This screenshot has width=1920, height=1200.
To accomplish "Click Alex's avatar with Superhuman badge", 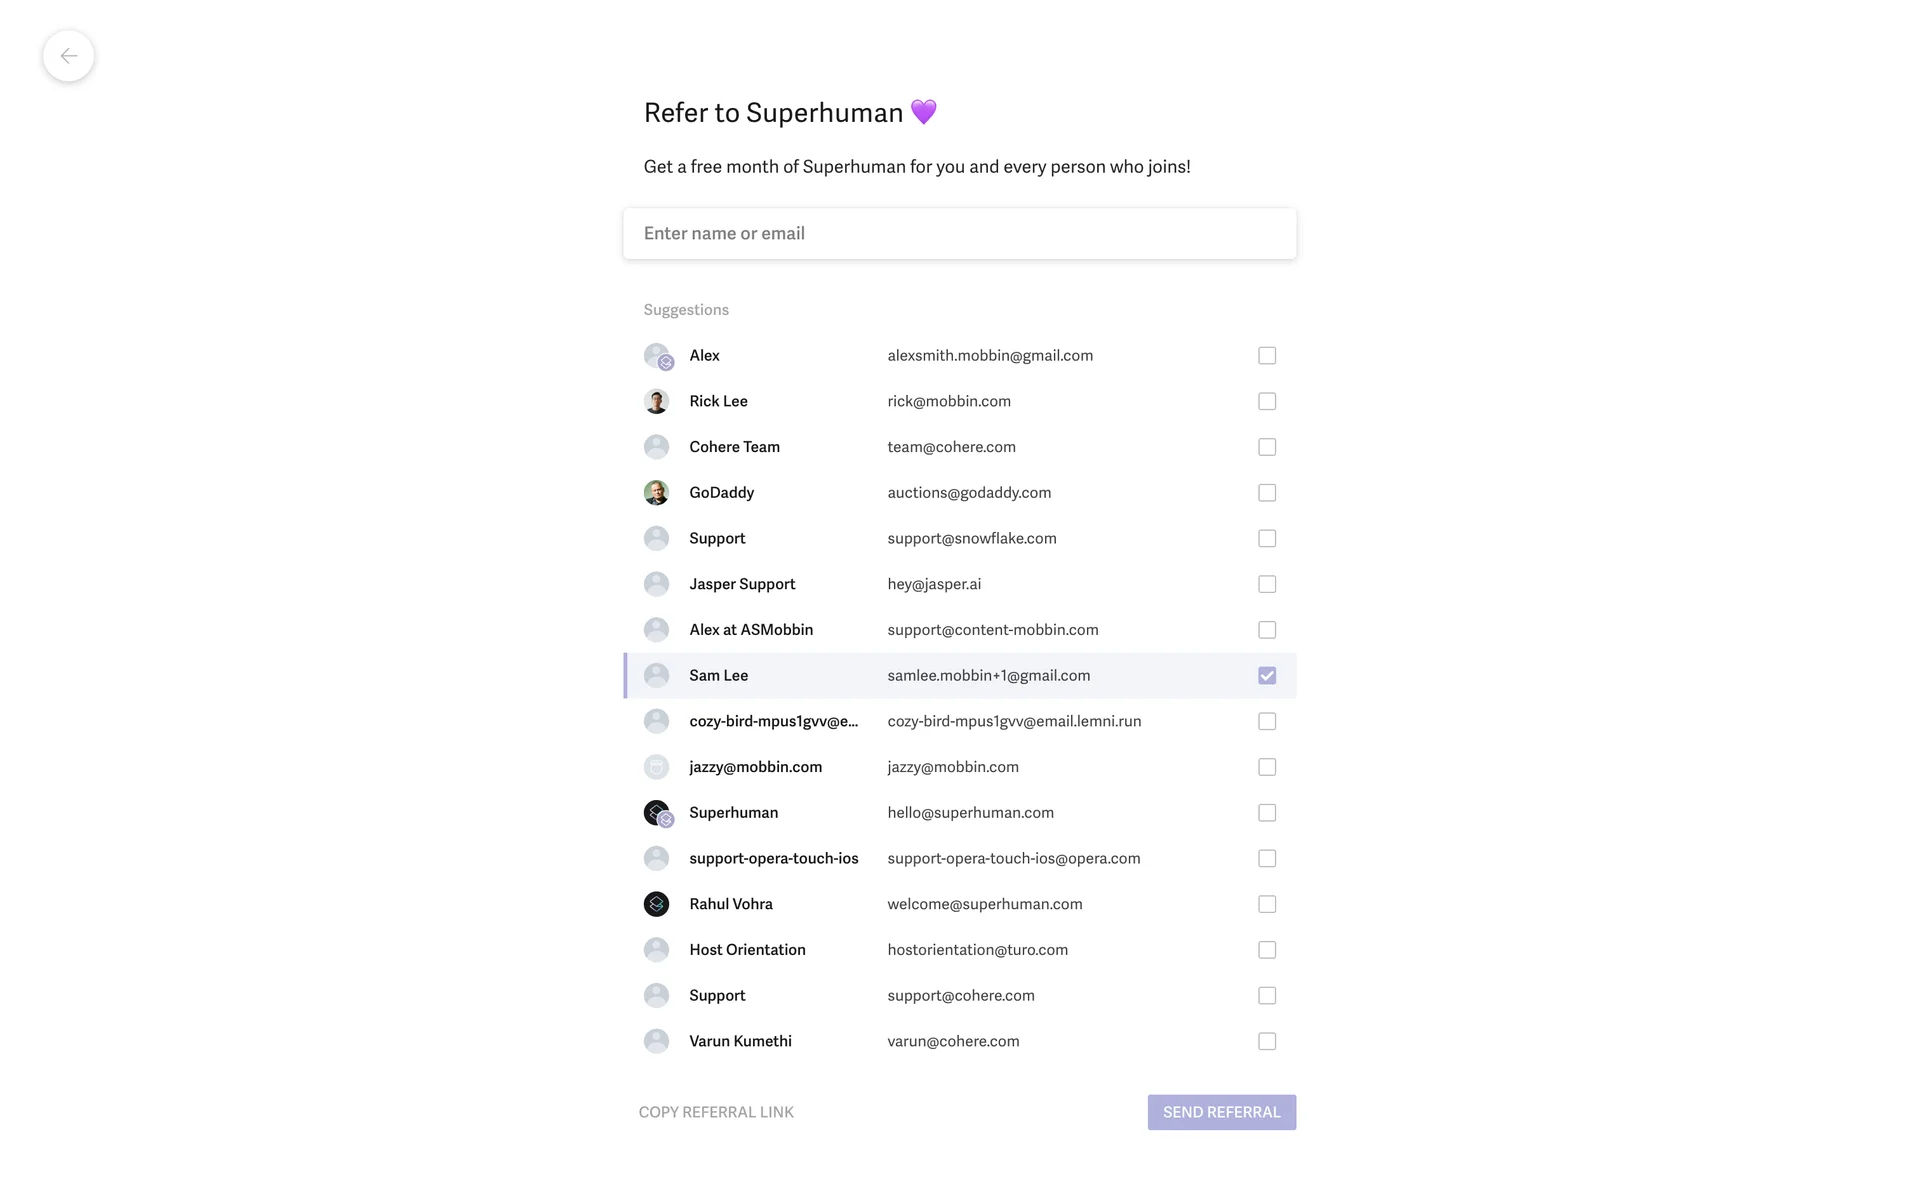I will pyautogui.click(x=656, y=356).
